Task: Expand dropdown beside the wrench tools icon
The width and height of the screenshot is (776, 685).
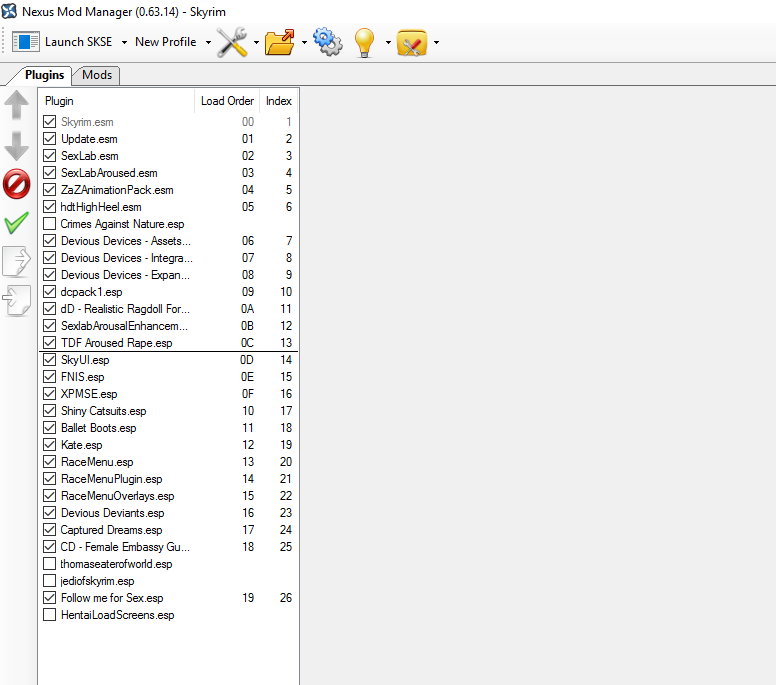Action: 256,43
